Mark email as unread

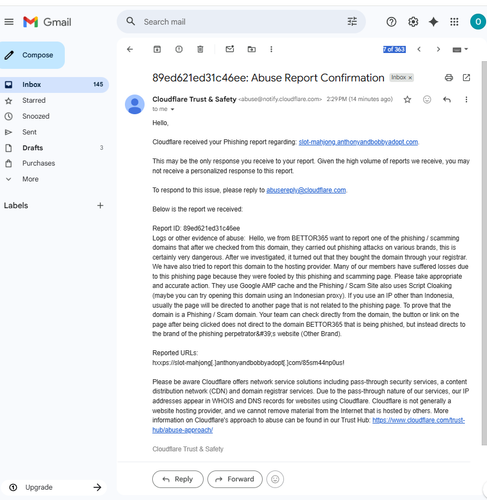click(230, 49)
